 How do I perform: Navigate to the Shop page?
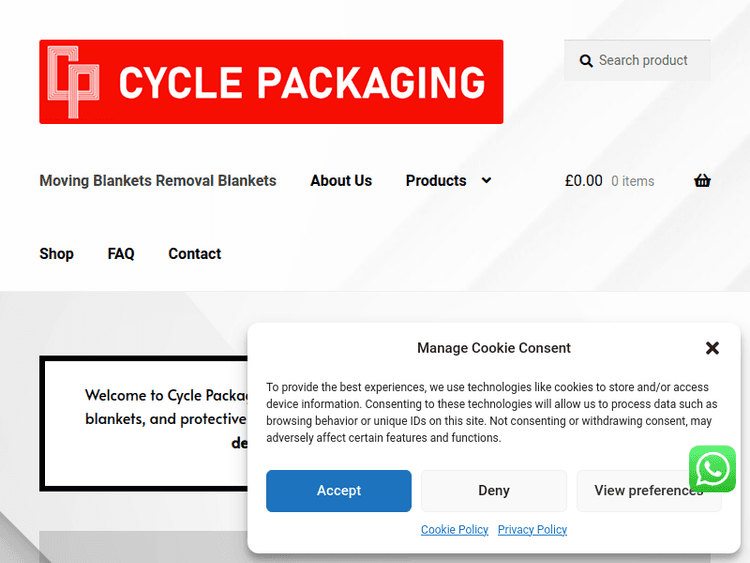tap(56, 254)
